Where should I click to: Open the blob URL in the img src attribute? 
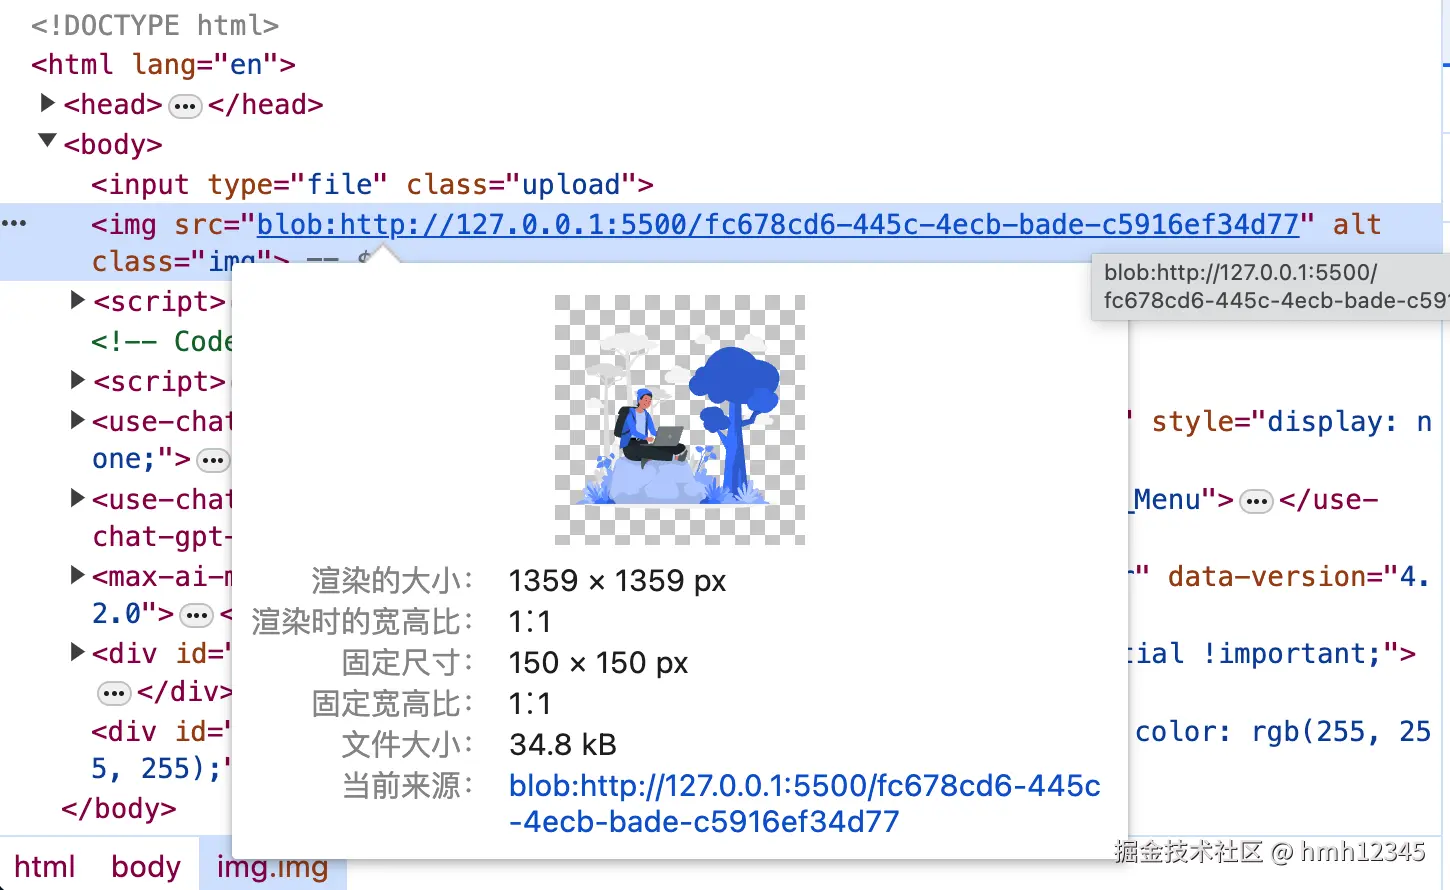[x=777, y=224]
